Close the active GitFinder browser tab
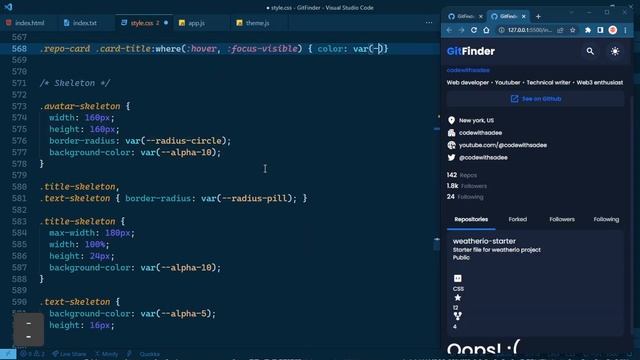Screen dimensions: 640x360 (x=524, y=16)
